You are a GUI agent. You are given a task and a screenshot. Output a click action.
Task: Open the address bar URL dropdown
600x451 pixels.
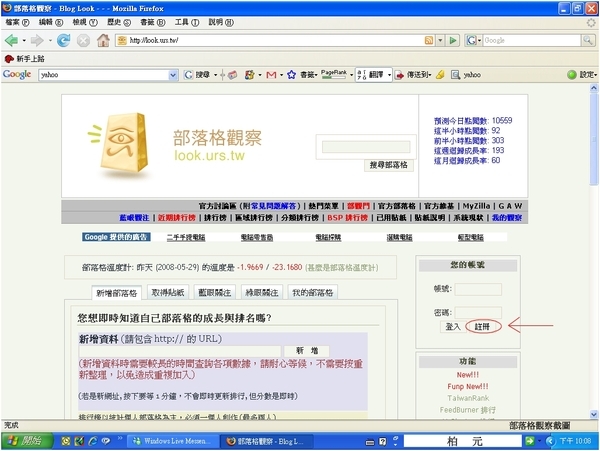pos(440,40)
